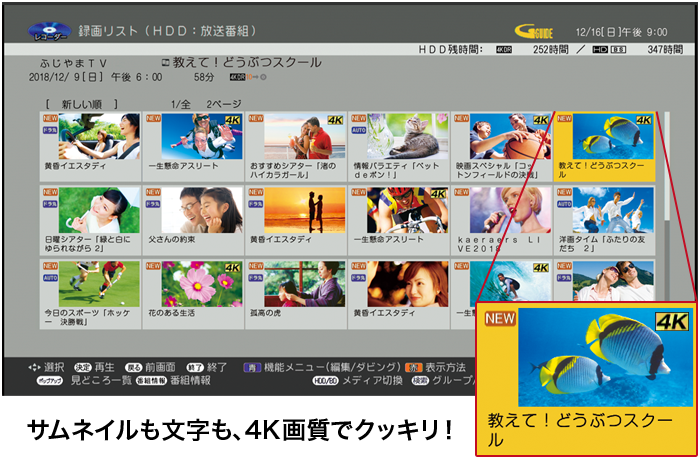700x460 pixels.
Task: Open the 父さんの約束 recording
Action: point(193,221)
